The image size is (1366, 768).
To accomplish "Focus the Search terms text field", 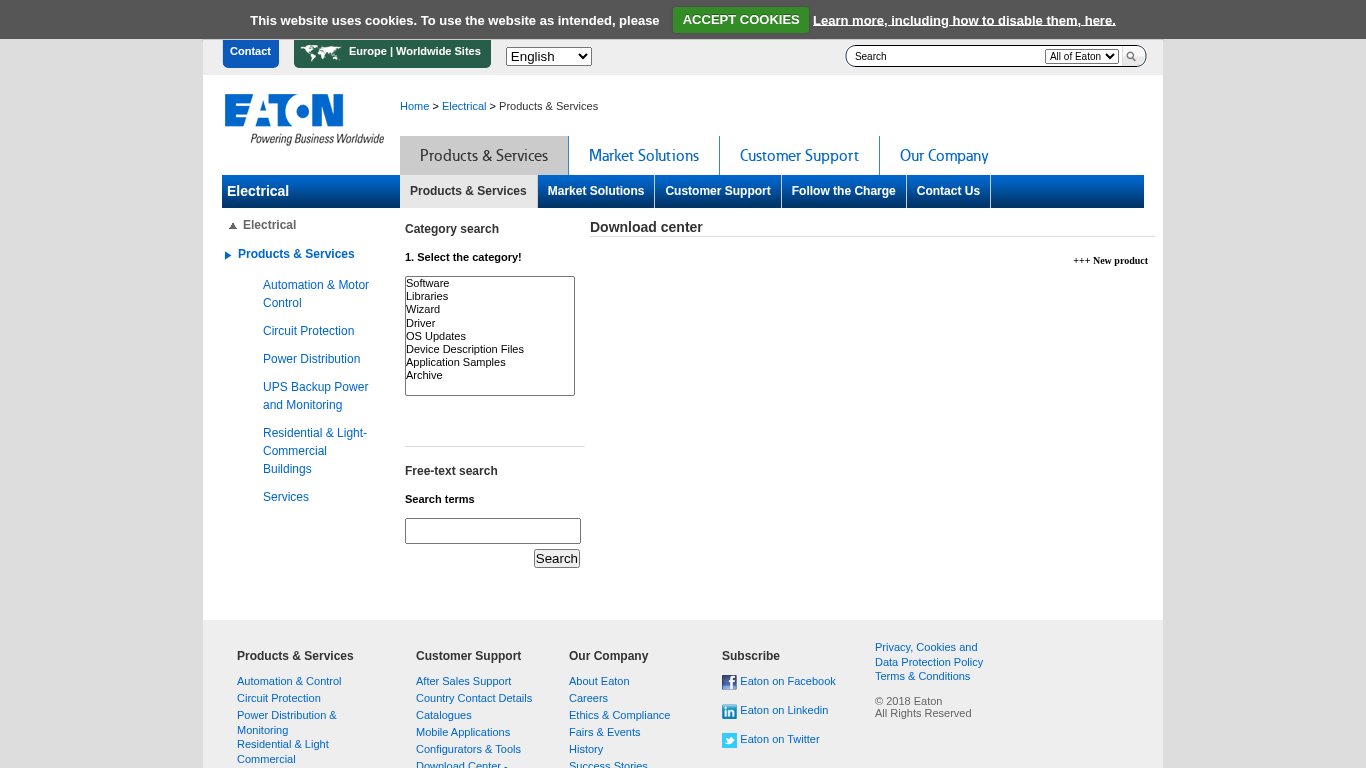I will (x=493, y=531).
